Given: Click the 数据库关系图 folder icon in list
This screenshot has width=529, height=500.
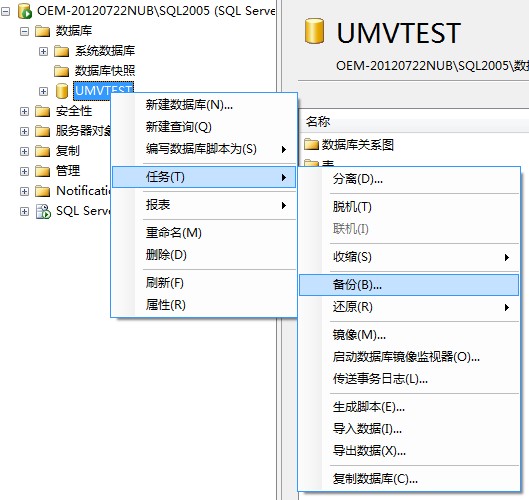Looking at the screenshot, I should 311,145.
